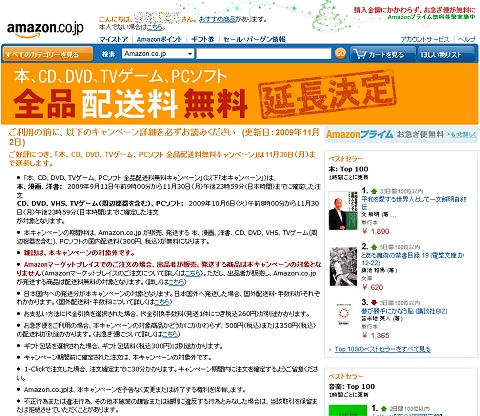Viewport: 480px width, 416px height.
Task: Open rank 1 bestseller book title link
Action: 413,203
